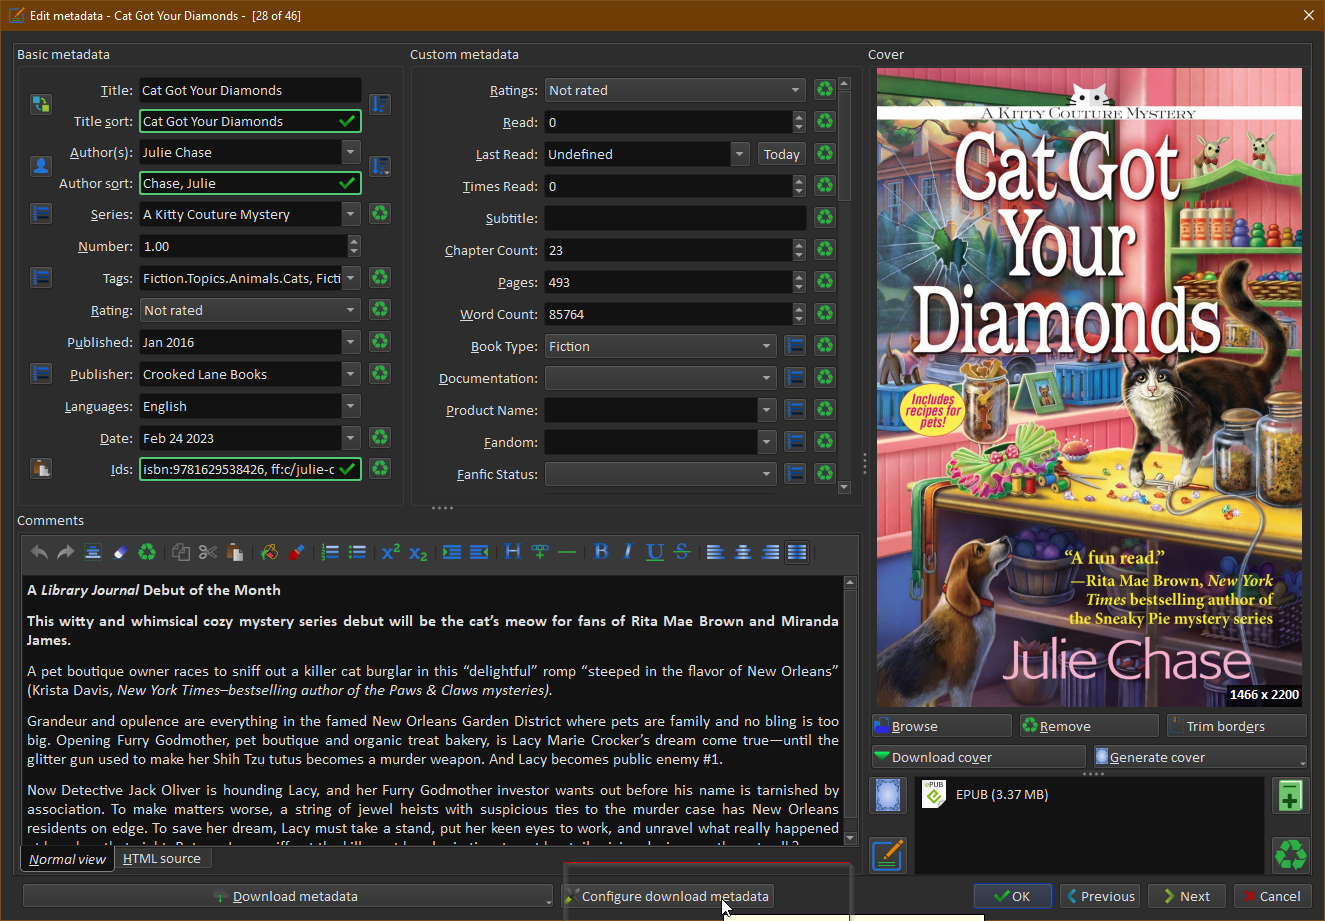1325x921 pixels.
Task: Clear the Published date recycle icon
Action: click(x=380, y=342)
